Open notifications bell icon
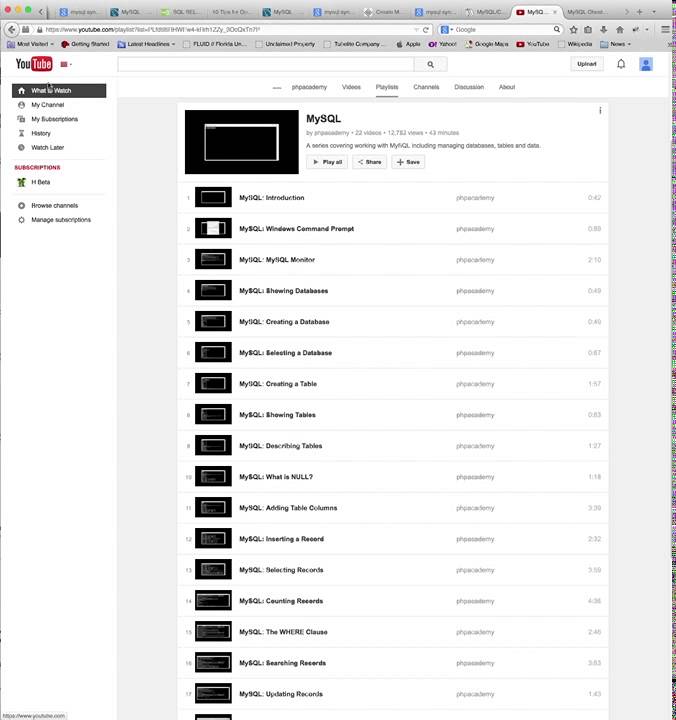The height and width of the screenshot is (720, 676). [x=621, y=64]
